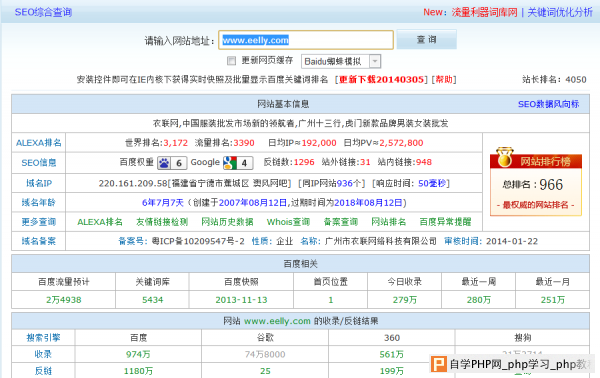Click domain age 6年7月7天
The image size is (600, 378).
(163, 202)
